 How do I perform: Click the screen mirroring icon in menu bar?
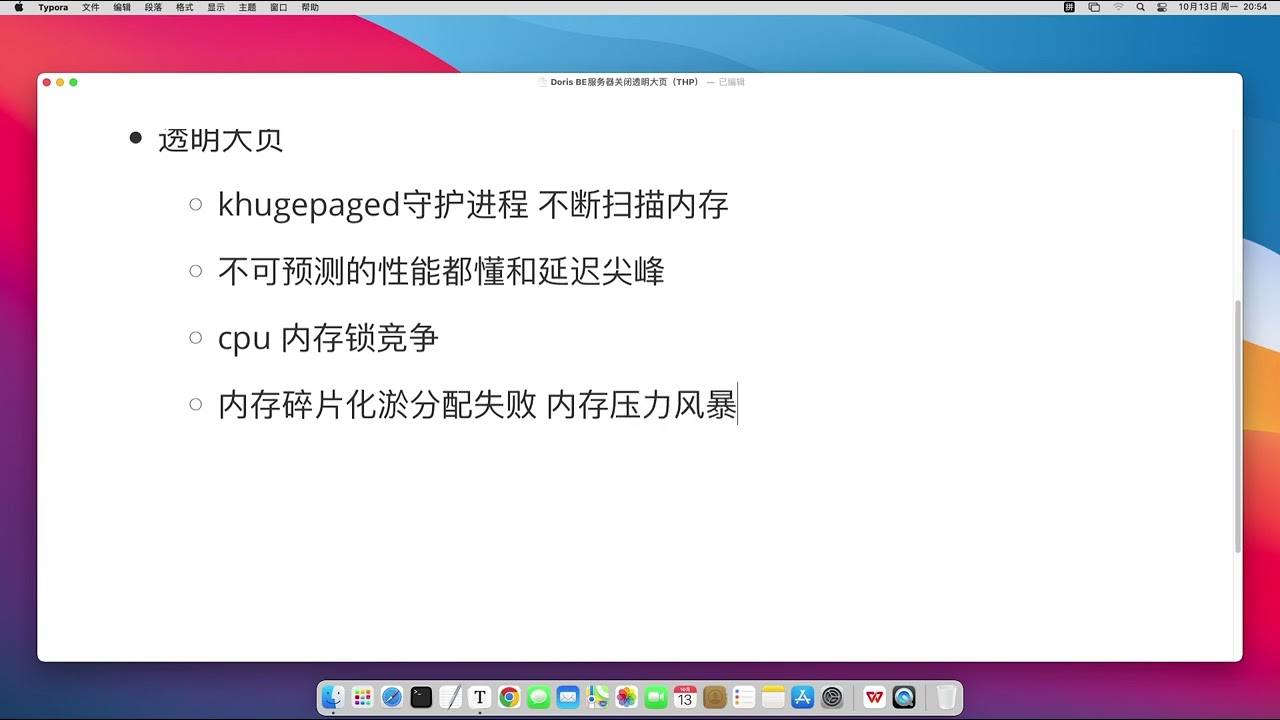[1094, 7]
